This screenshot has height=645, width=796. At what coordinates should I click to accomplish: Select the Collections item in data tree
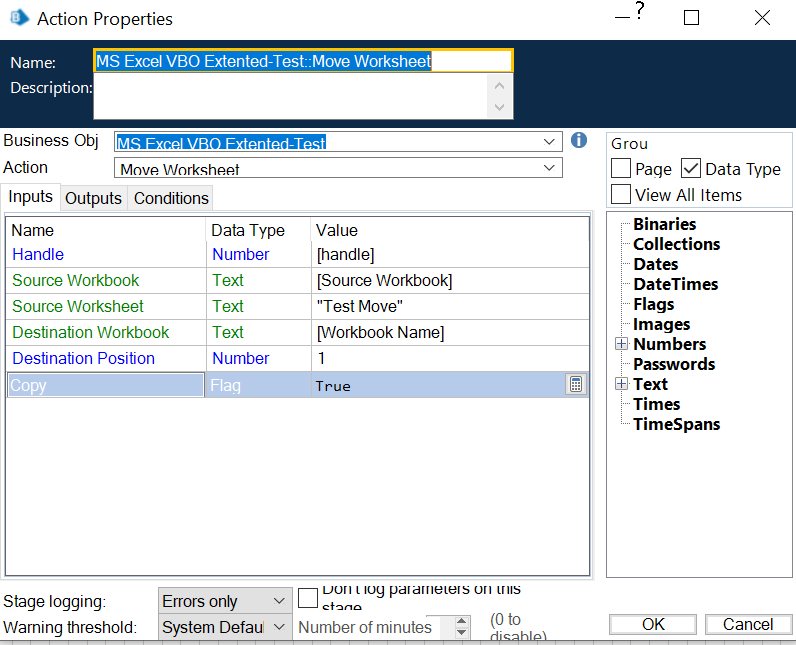pyautogui.click(x=676, y=244)
